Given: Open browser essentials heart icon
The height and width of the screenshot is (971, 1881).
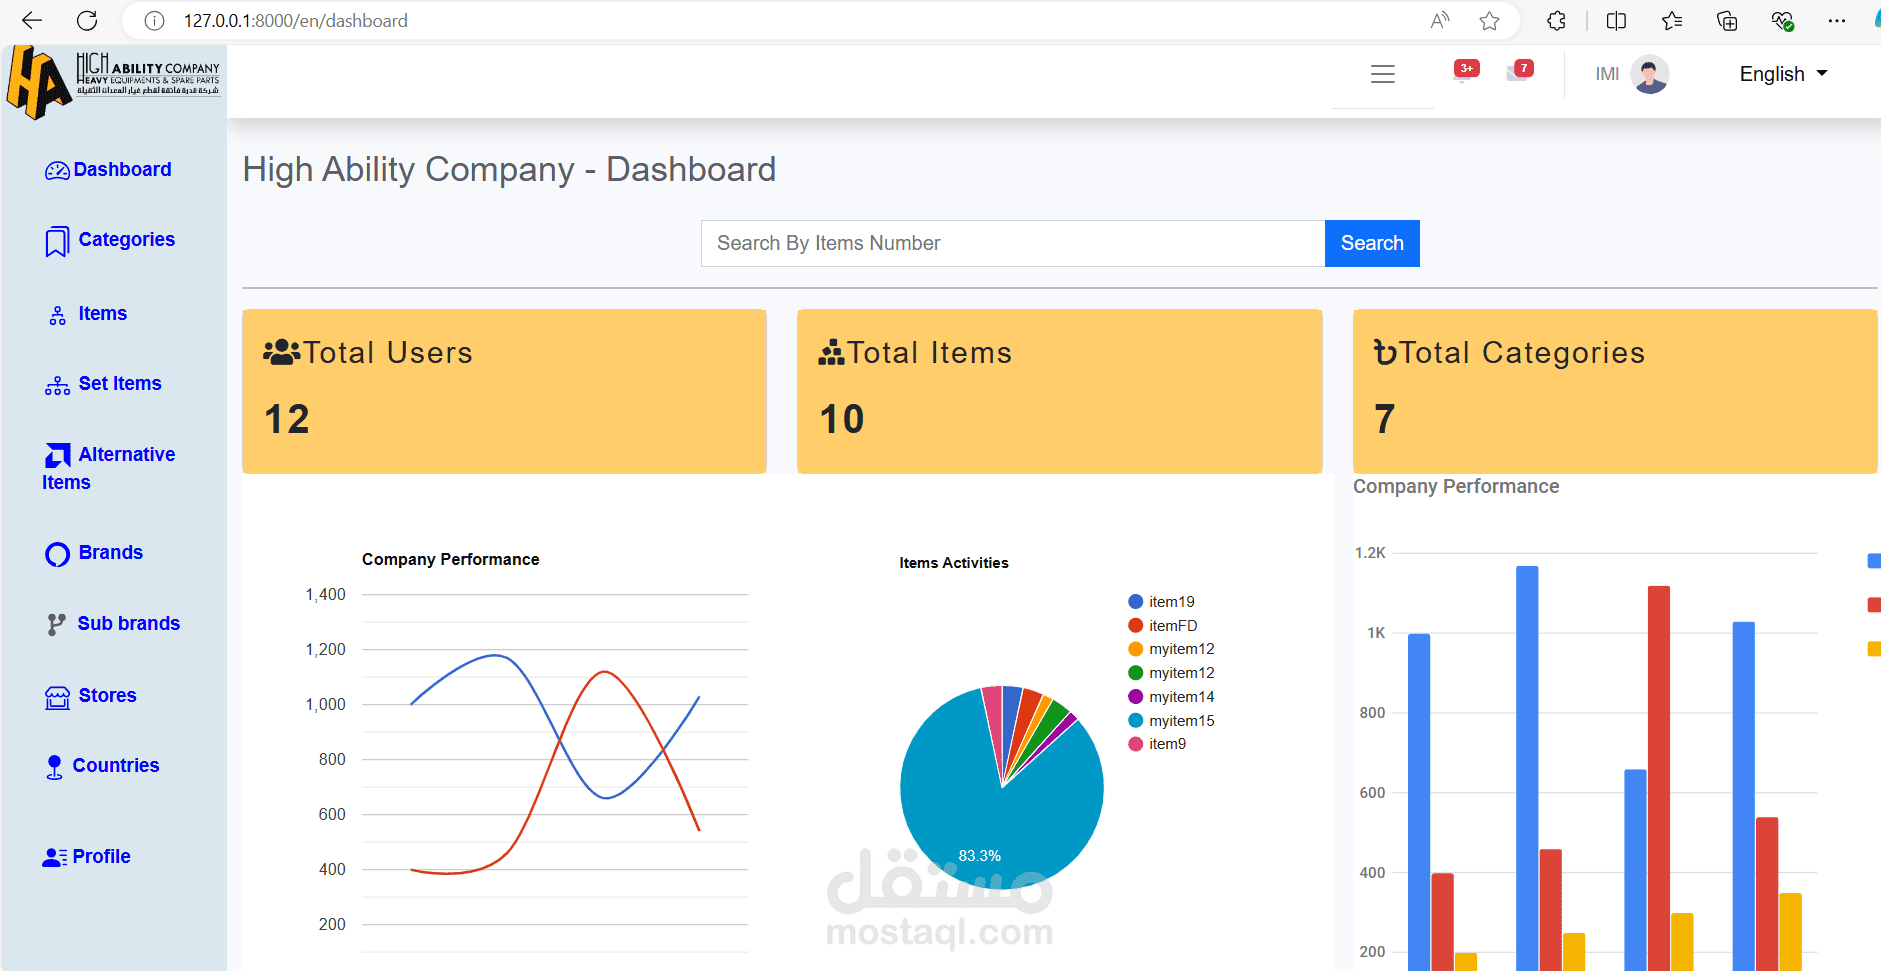Looking at the screenshot, I should click(1782, 21).
